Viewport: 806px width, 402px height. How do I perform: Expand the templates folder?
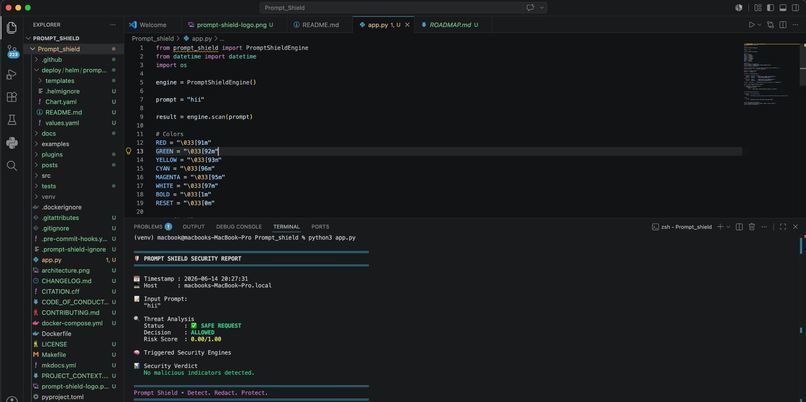tap(72, 81)
